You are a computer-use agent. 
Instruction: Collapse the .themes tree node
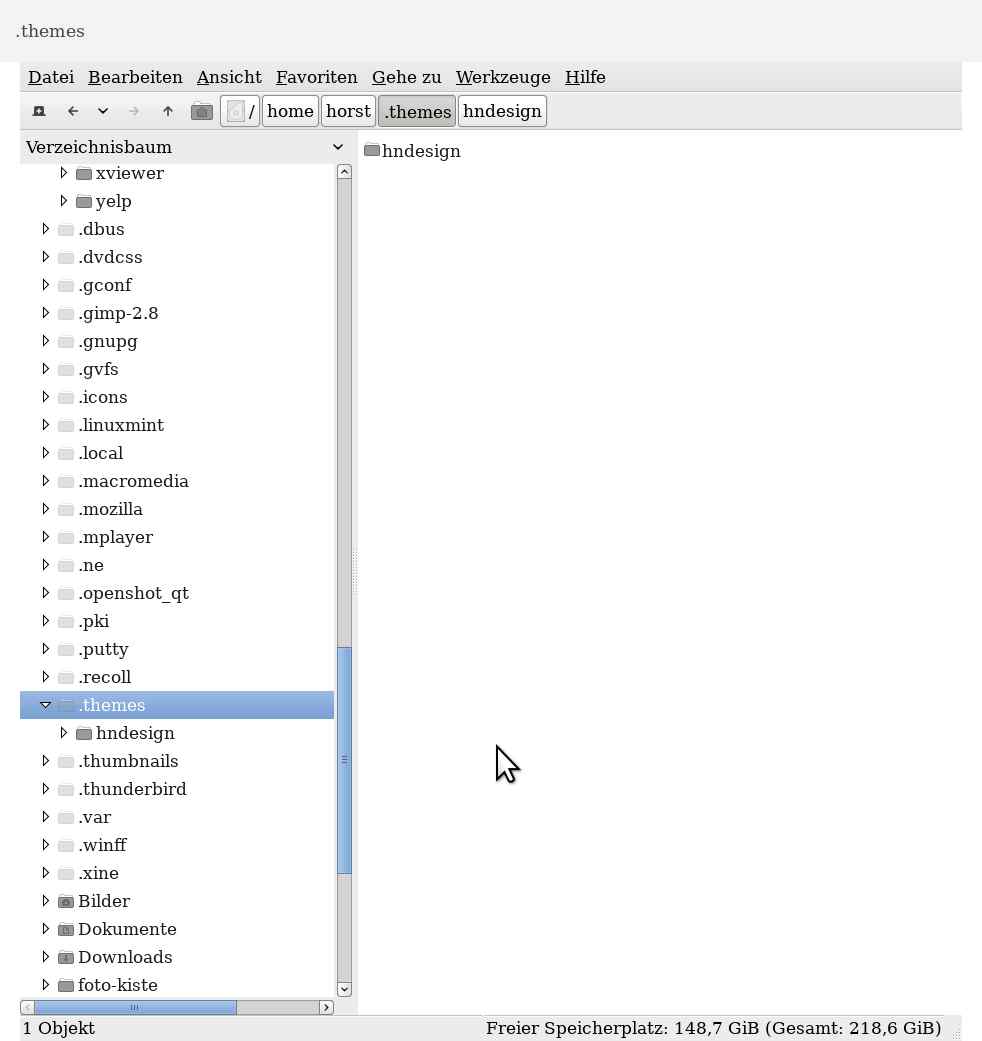coord(46,705)
